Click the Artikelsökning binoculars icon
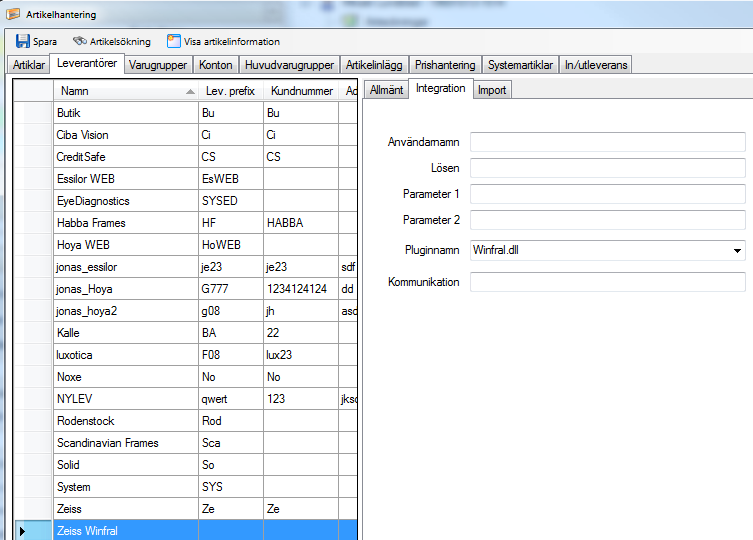The image size is (753, 540). pos(80,41)
